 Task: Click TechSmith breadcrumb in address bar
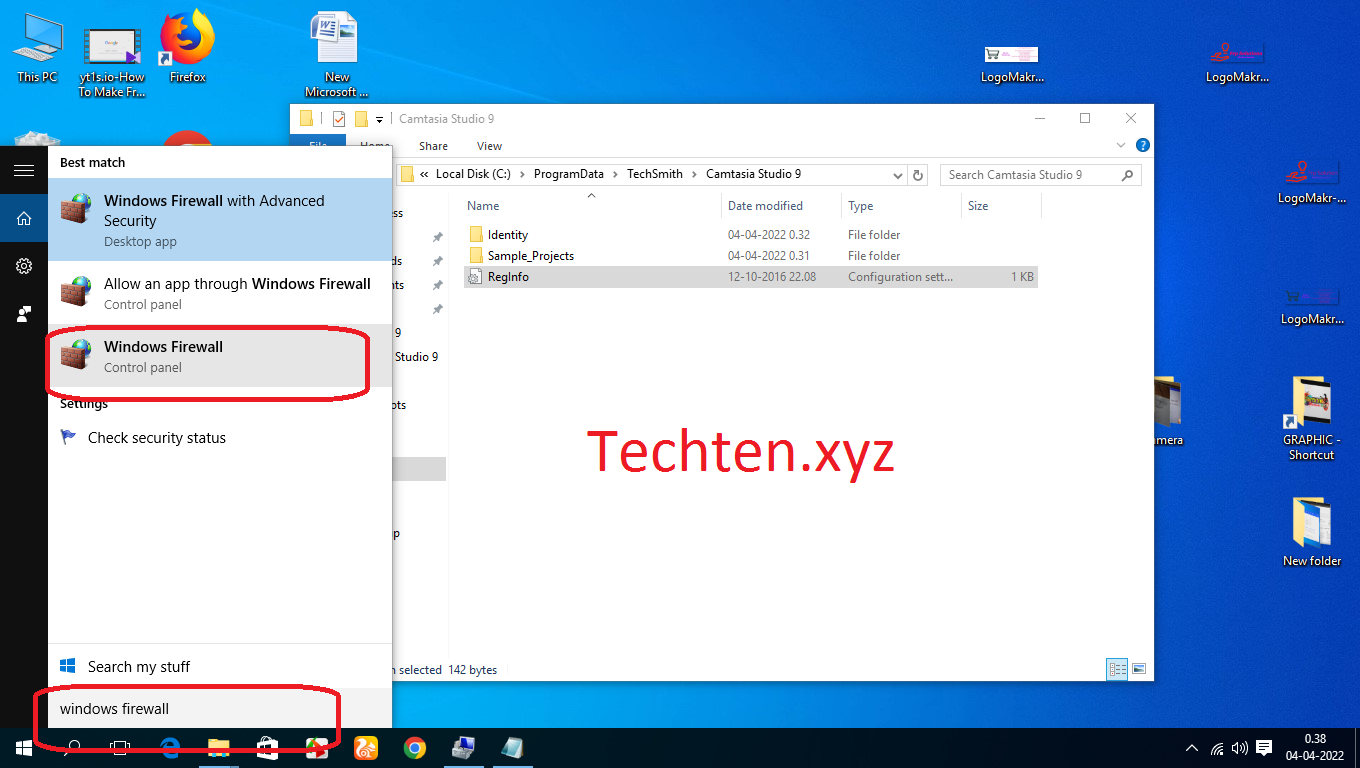coord(654,174)
